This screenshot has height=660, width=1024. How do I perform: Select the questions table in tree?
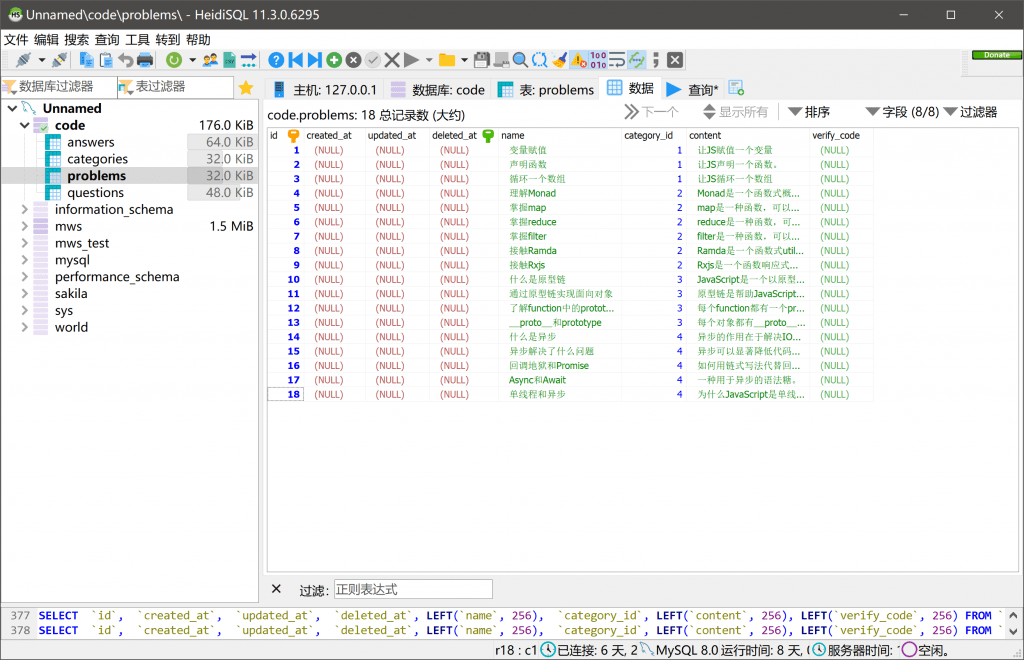click(x=95, y=192)
